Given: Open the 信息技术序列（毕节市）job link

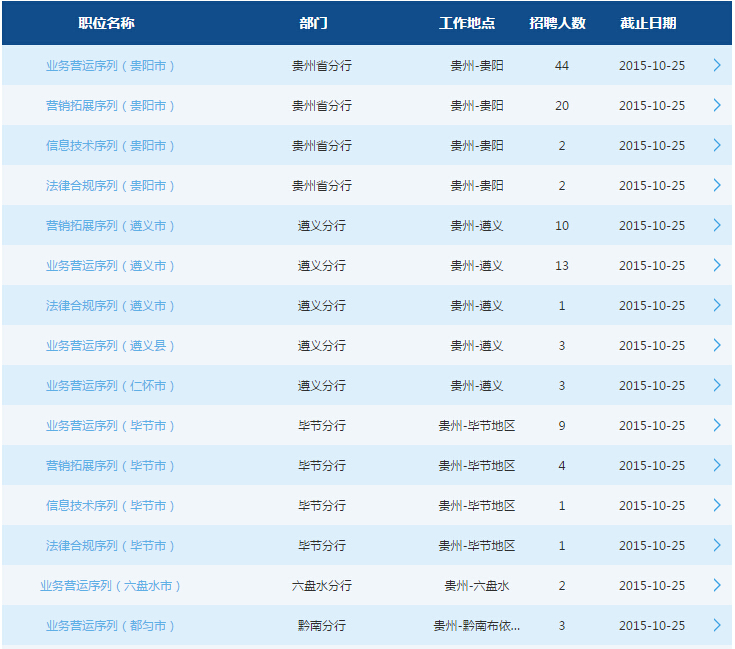Looking at the screenshot, I should pyautogui.click(x=110, y=505).
